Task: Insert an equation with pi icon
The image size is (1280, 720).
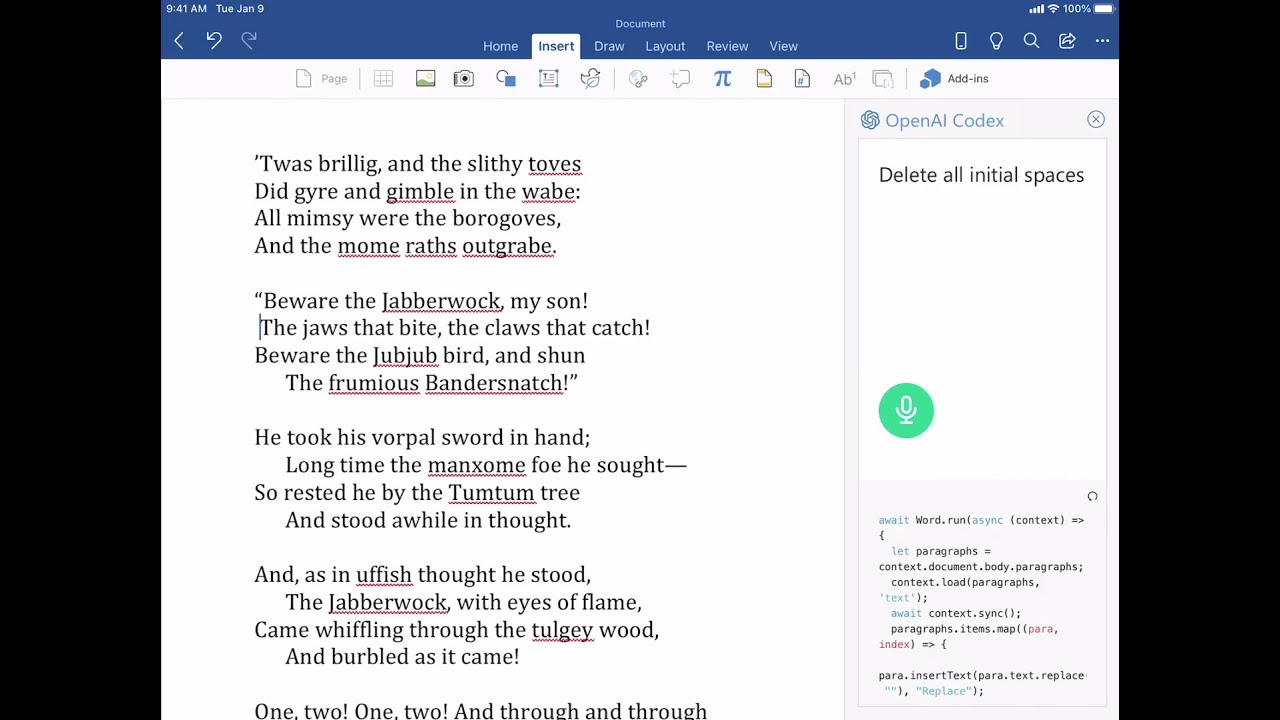Action: (x=722, y=79)
